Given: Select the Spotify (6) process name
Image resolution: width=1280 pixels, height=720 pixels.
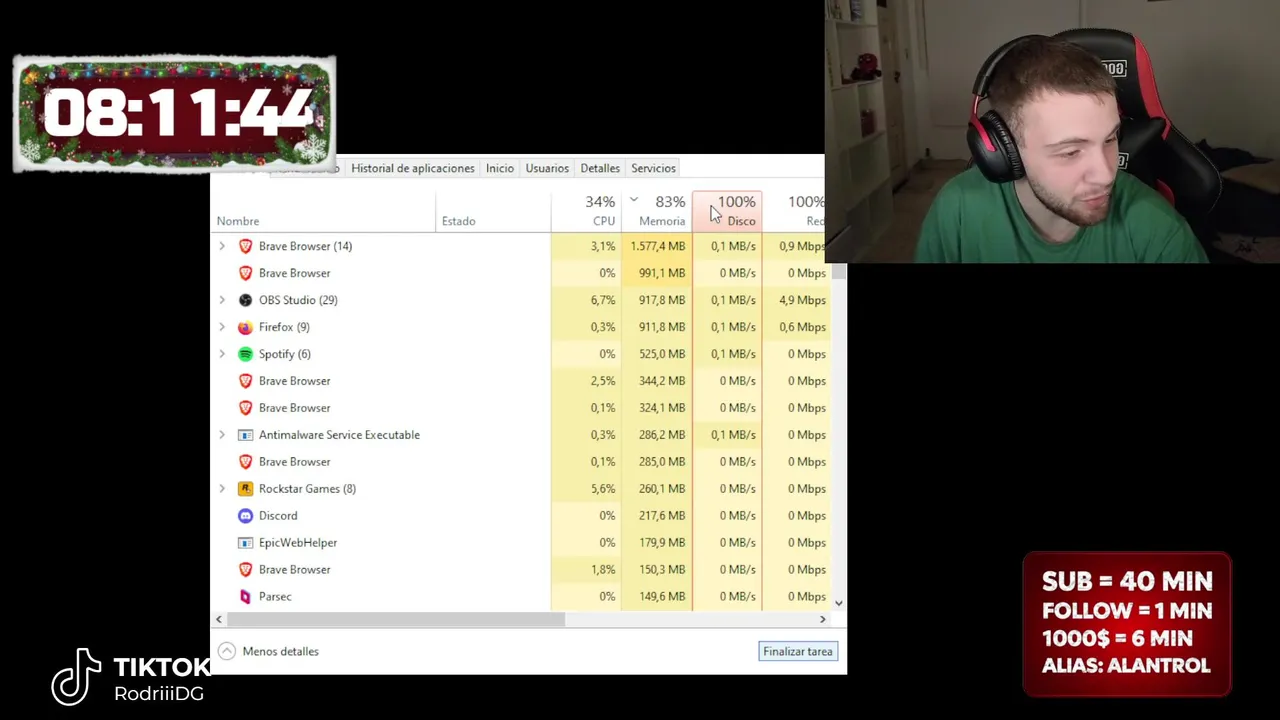Looking at the screenshot, I should [x=285, y=354].
